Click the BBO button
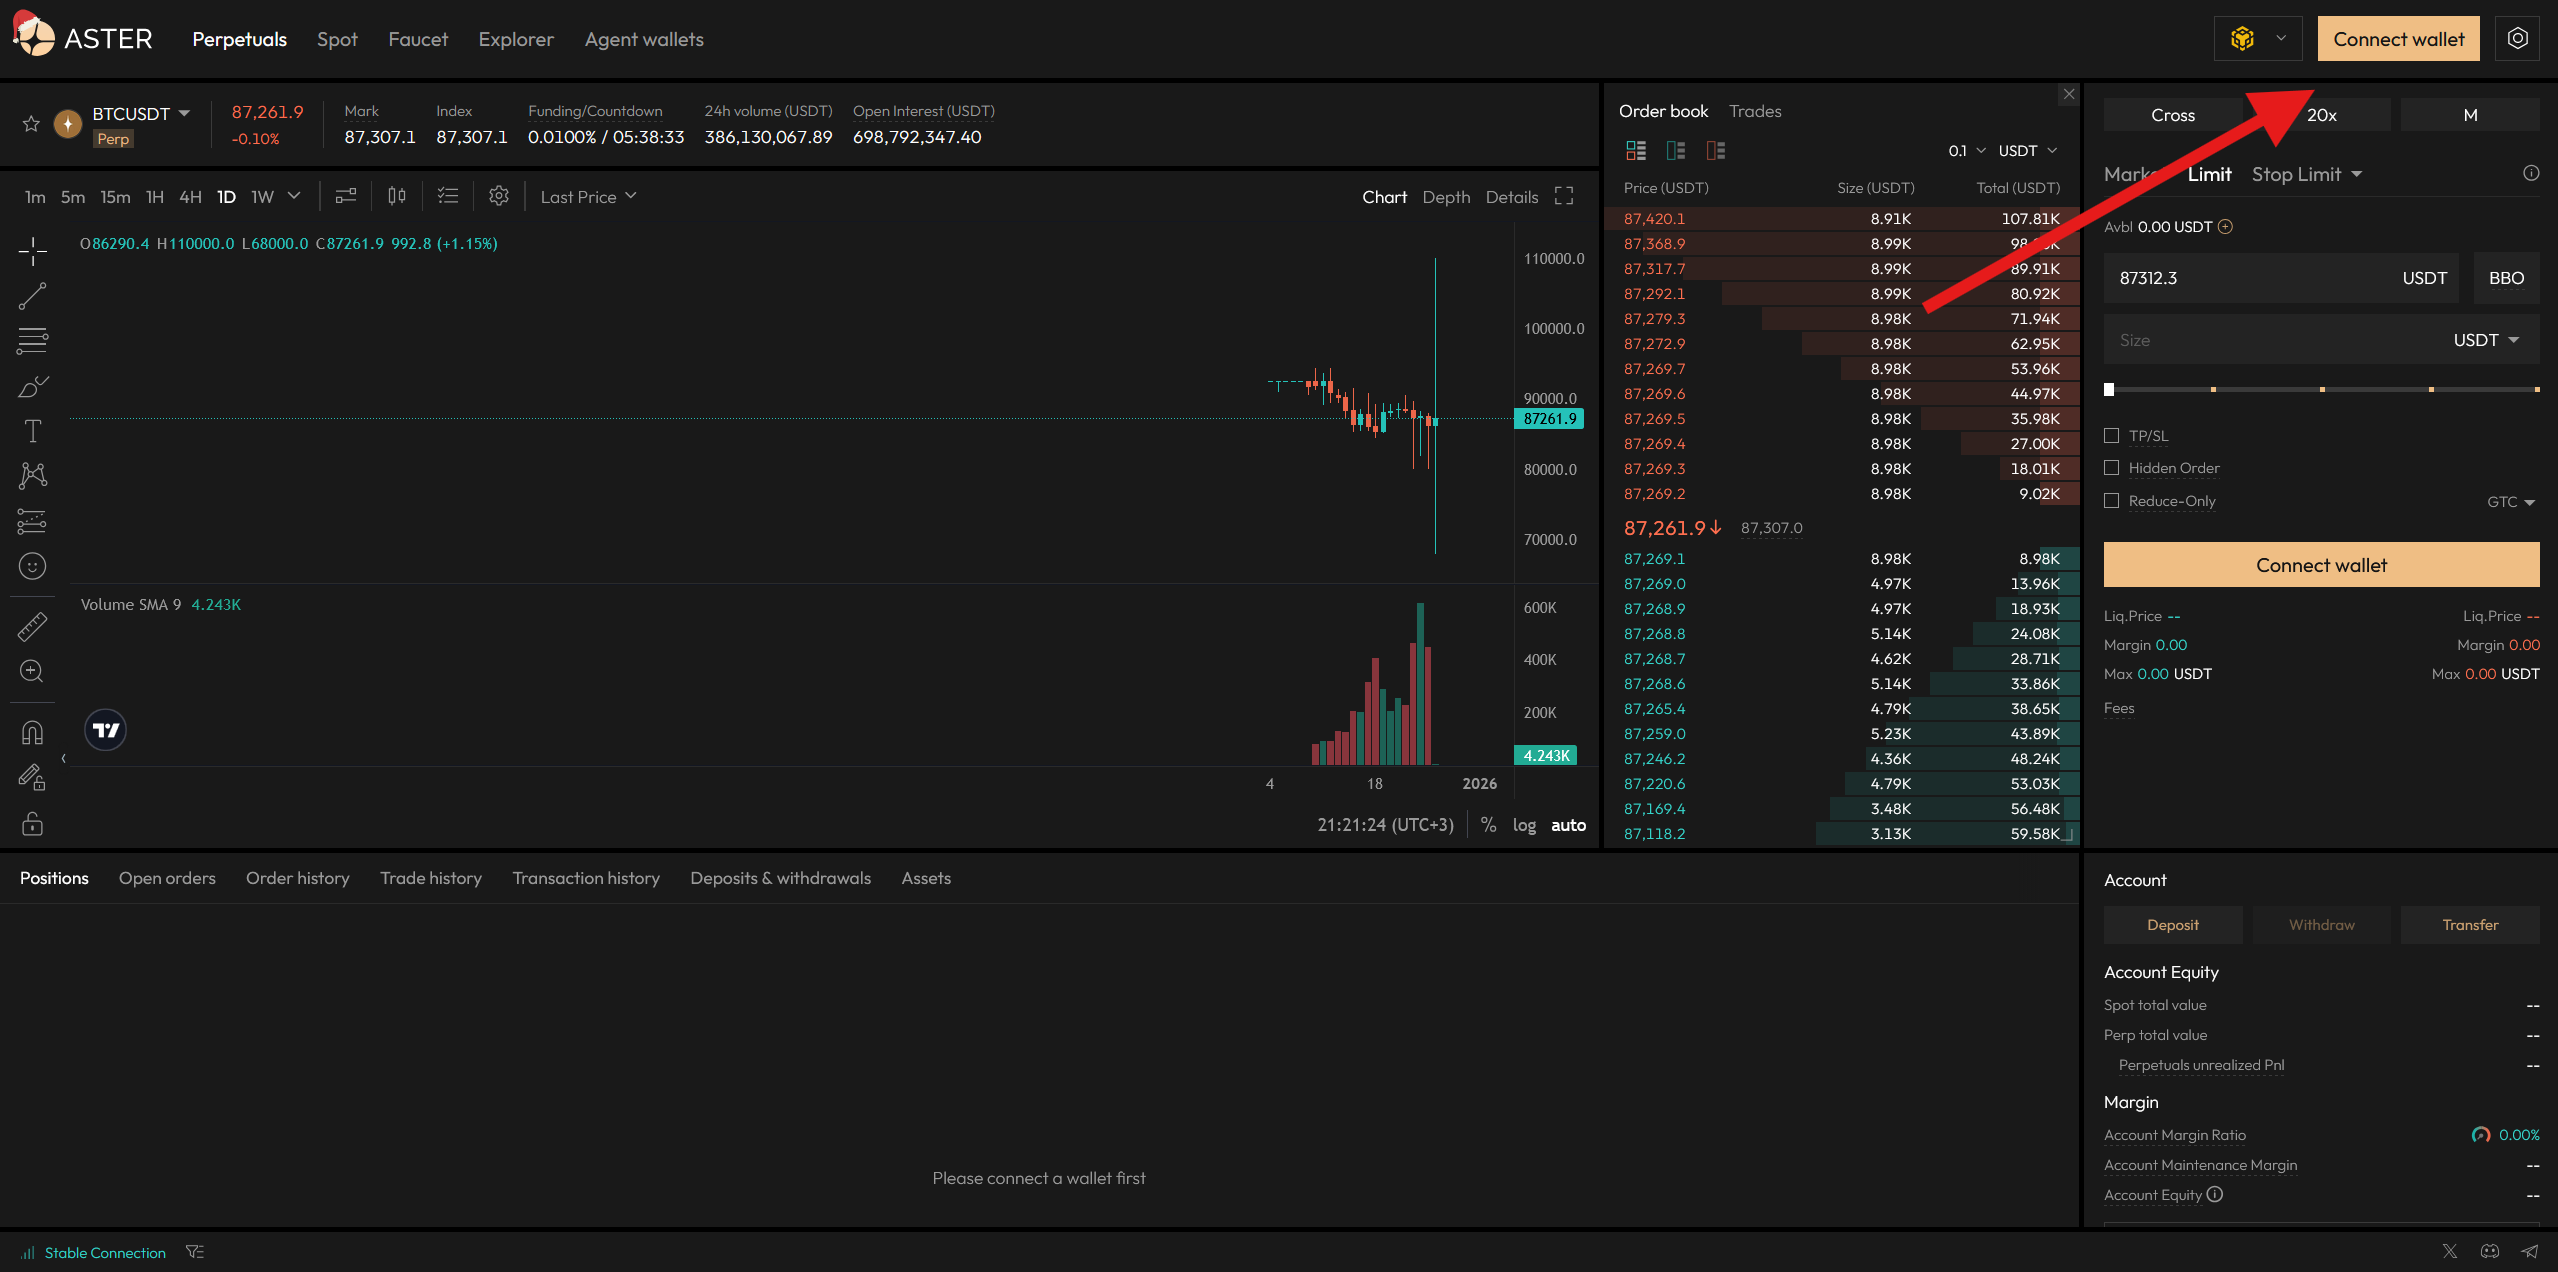Viewport: 2558px width, 1272px height. 2505,278
